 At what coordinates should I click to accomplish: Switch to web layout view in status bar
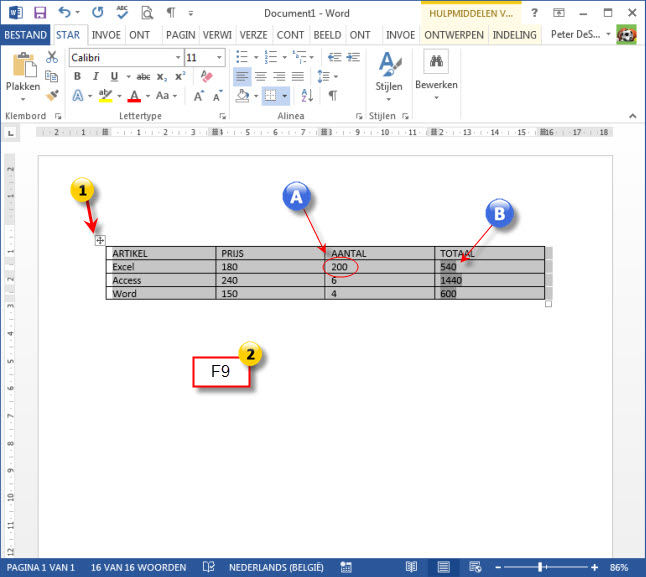(475, 567)
